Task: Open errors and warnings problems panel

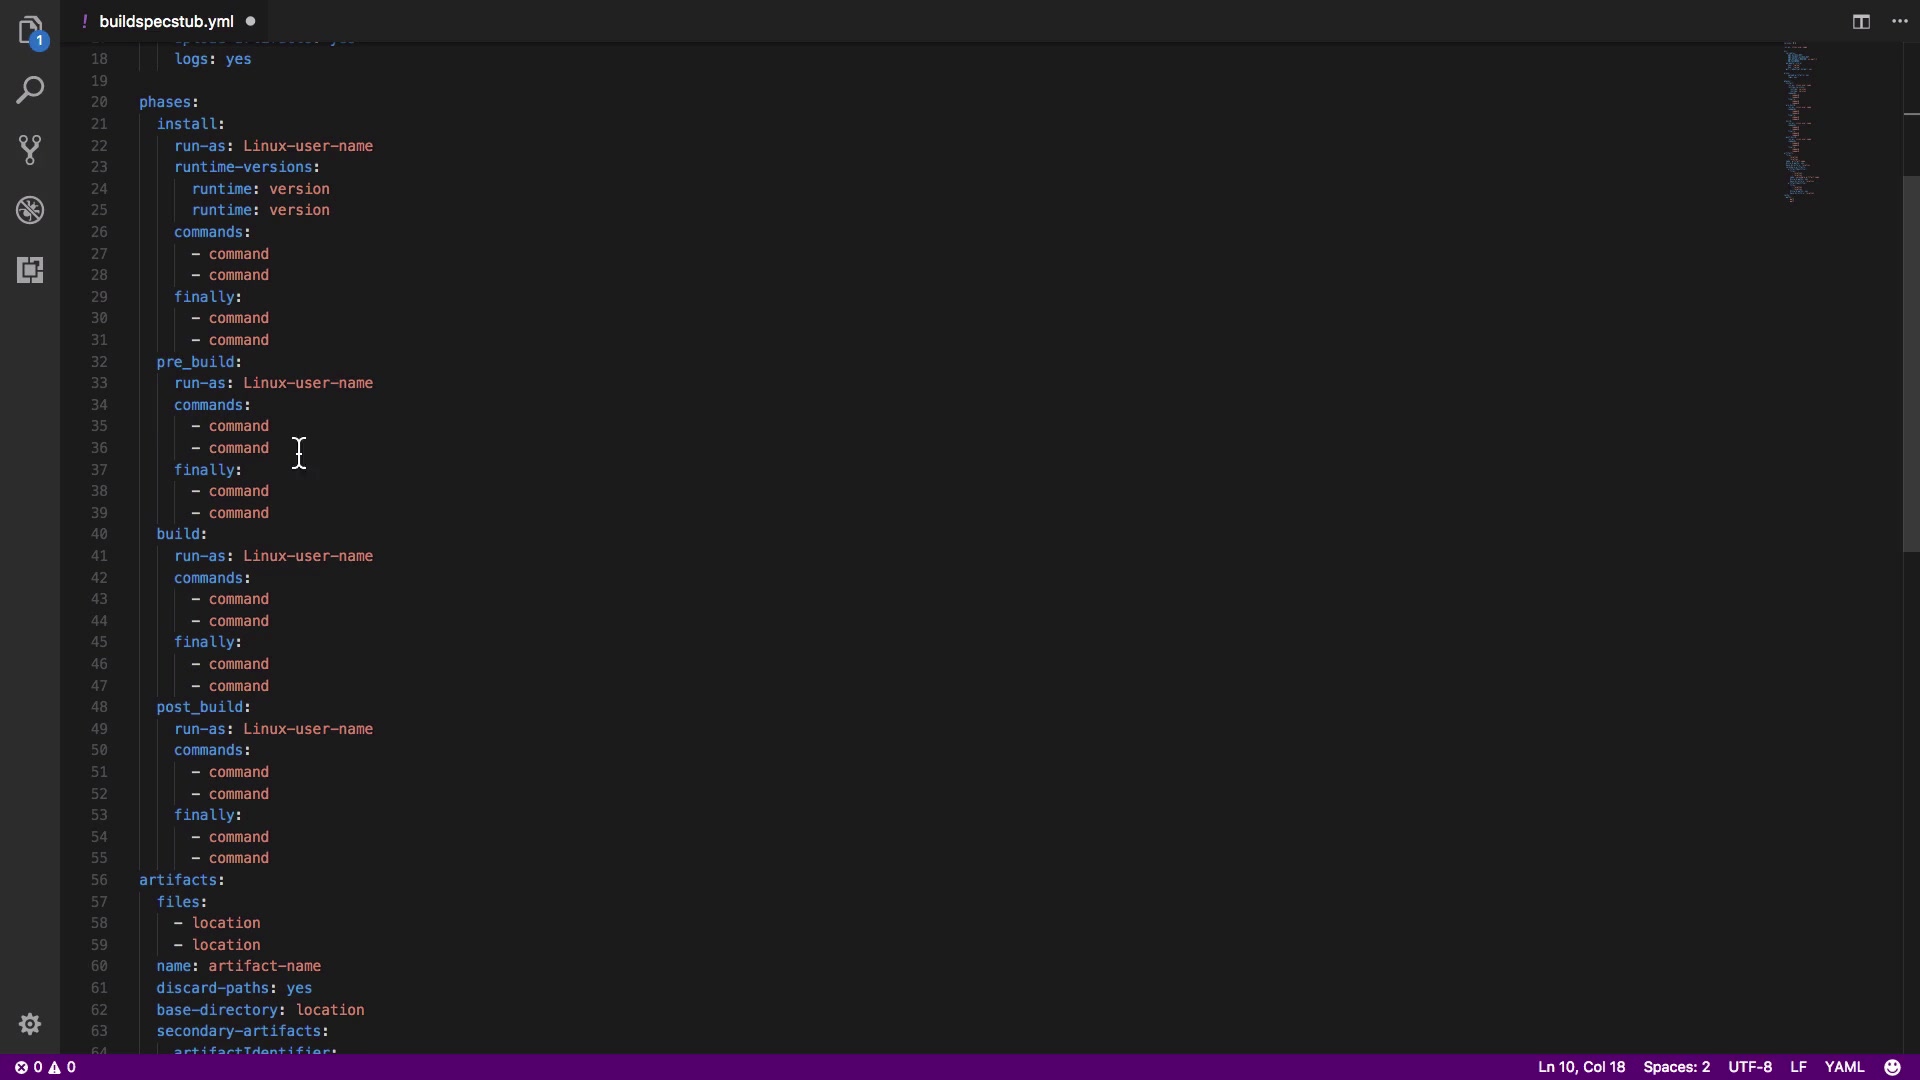Action: (x=45, y=1067)
